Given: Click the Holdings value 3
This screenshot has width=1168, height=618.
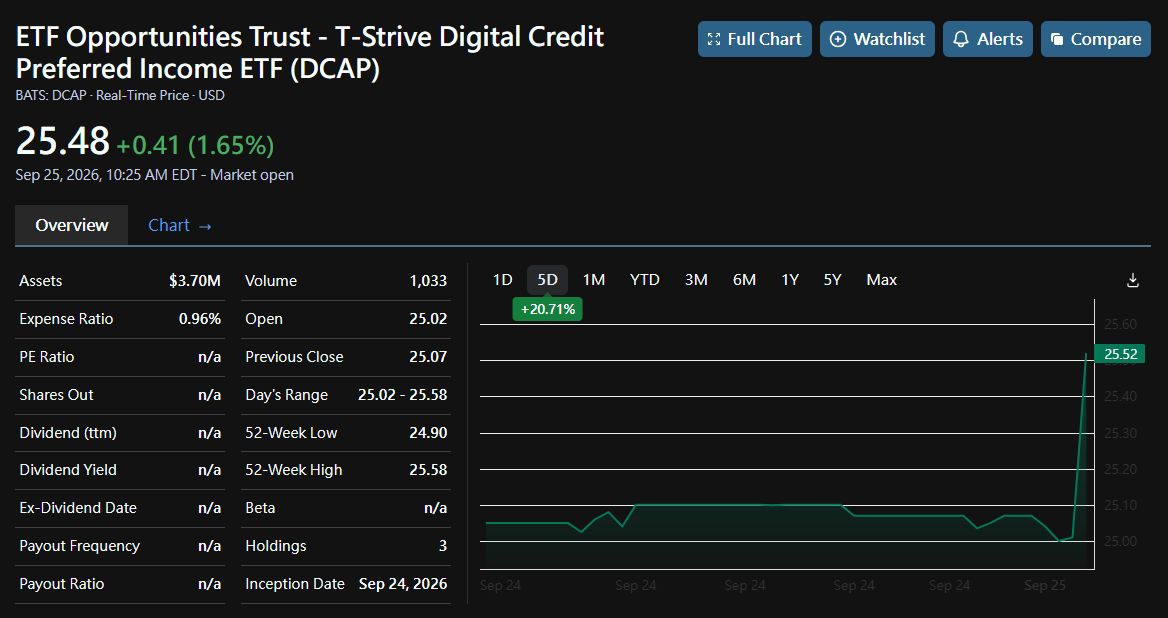Looking at the screenshot, I should (x=442, y=546).
